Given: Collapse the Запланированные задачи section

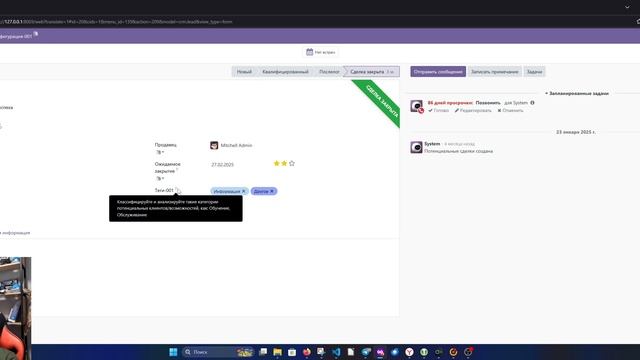Looking at the screenshot, I should click(576, 93).
